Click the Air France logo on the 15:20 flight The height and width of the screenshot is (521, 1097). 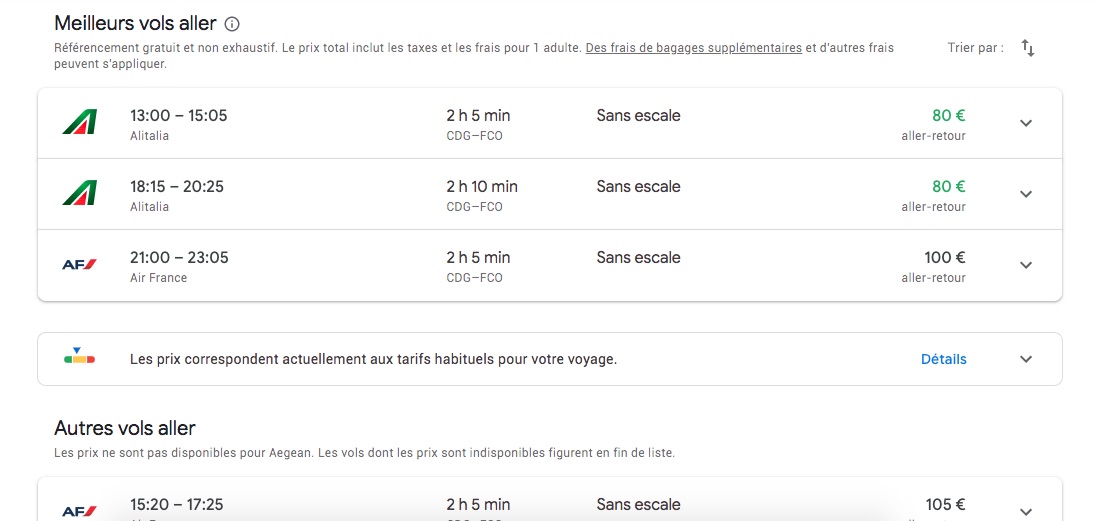pyautogui.click(x=79, y=510)
